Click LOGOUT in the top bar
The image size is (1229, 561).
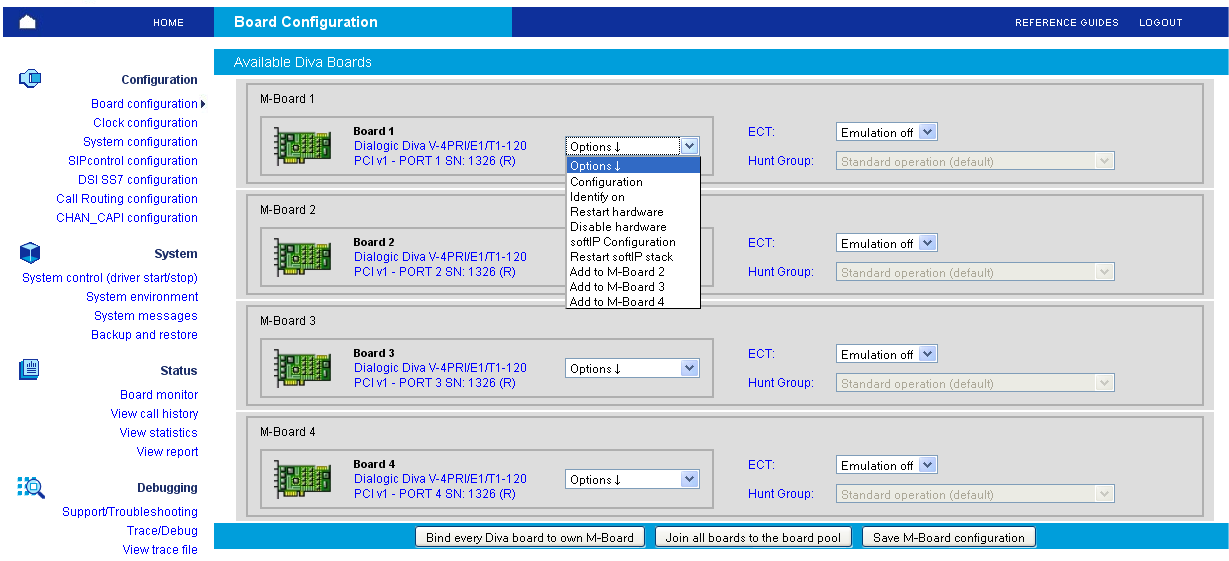tap(1160, 22)
